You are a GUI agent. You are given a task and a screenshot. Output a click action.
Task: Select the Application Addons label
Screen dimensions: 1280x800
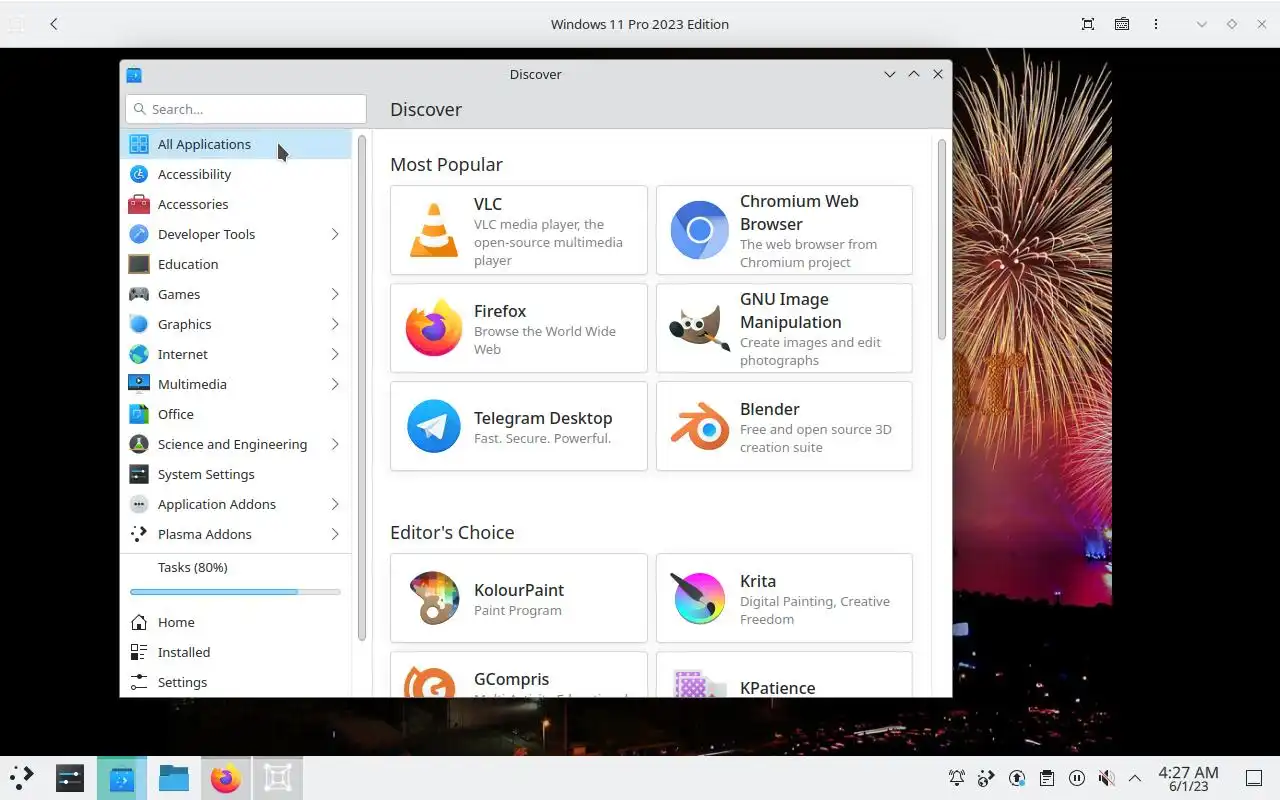coord(217,504)
